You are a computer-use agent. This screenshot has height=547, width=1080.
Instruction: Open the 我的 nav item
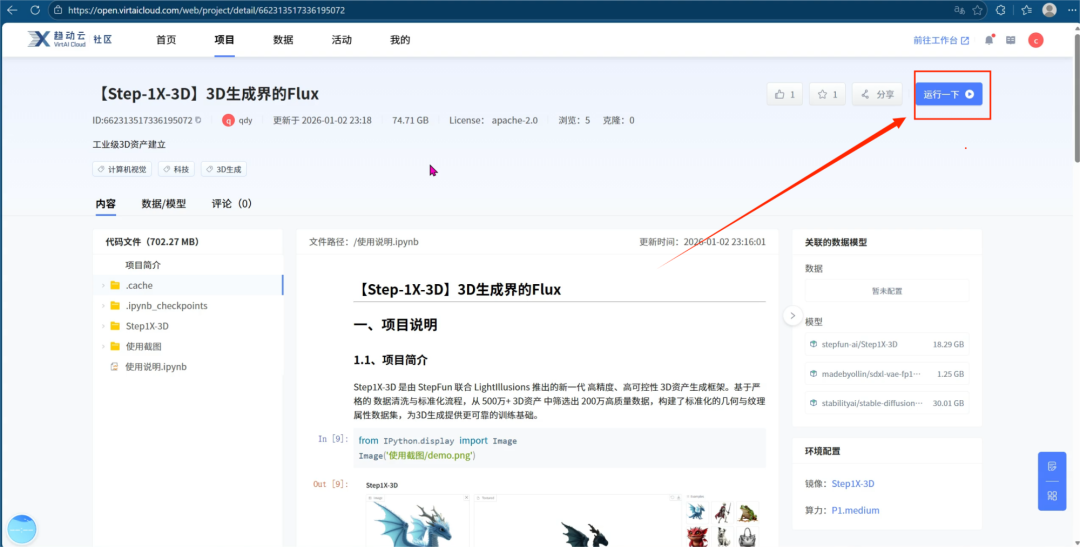pos(400,40)
